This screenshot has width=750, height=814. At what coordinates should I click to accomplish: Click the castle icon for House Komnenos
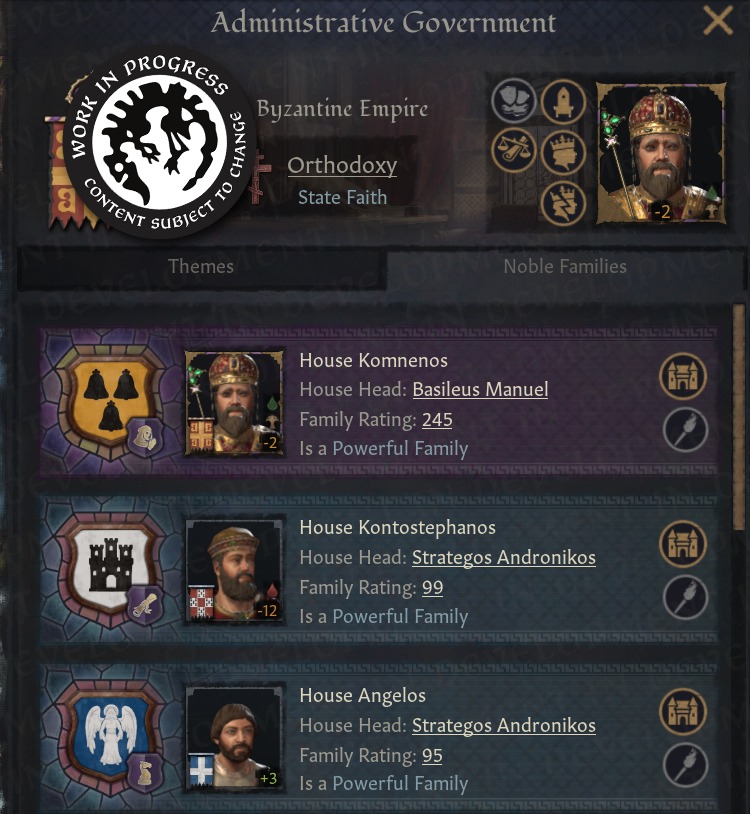point(683,376)
